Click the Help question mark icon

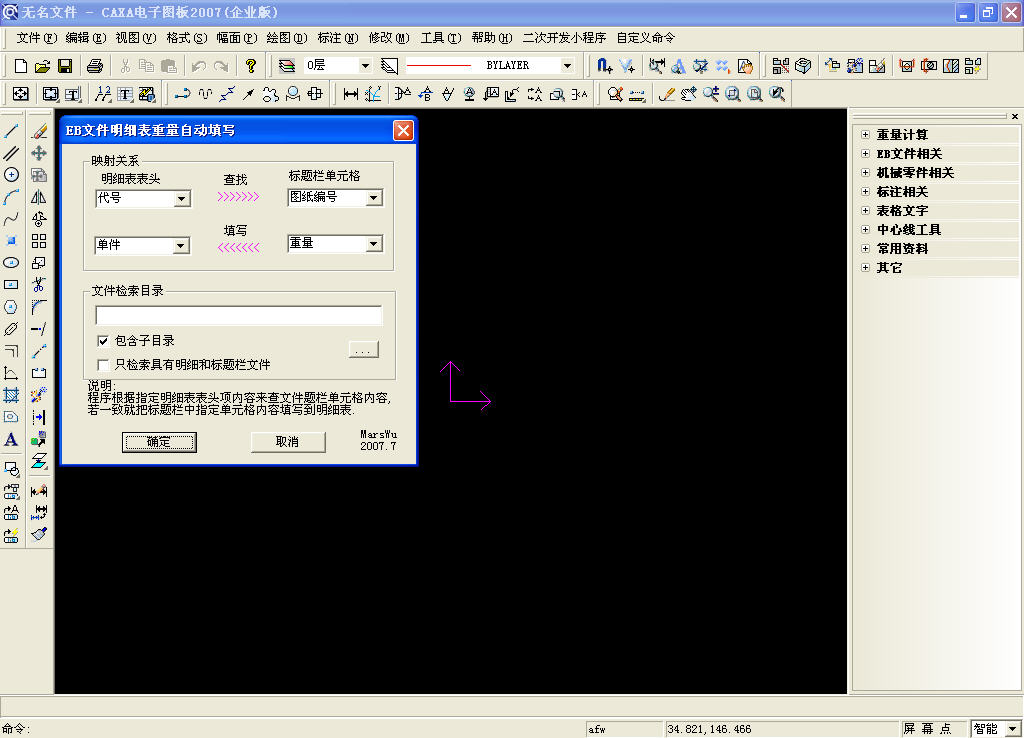(251, 65)
